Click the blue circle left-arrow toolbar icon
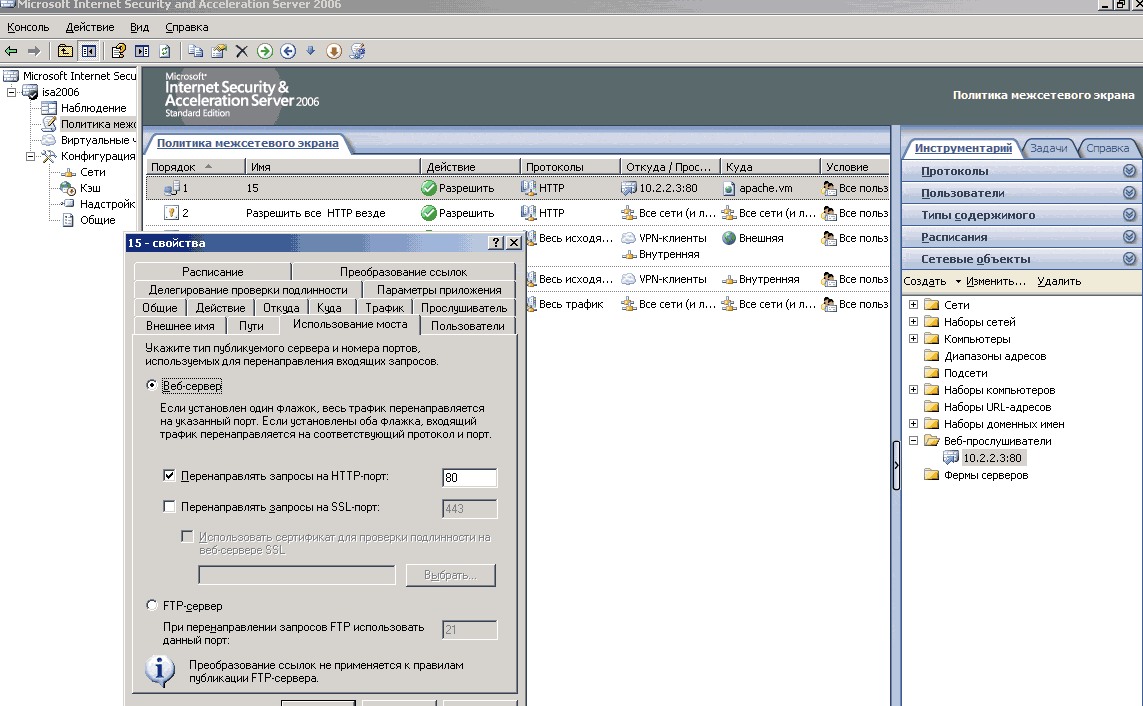Screen dimensions: 1143x706 (x=288, y=51)
